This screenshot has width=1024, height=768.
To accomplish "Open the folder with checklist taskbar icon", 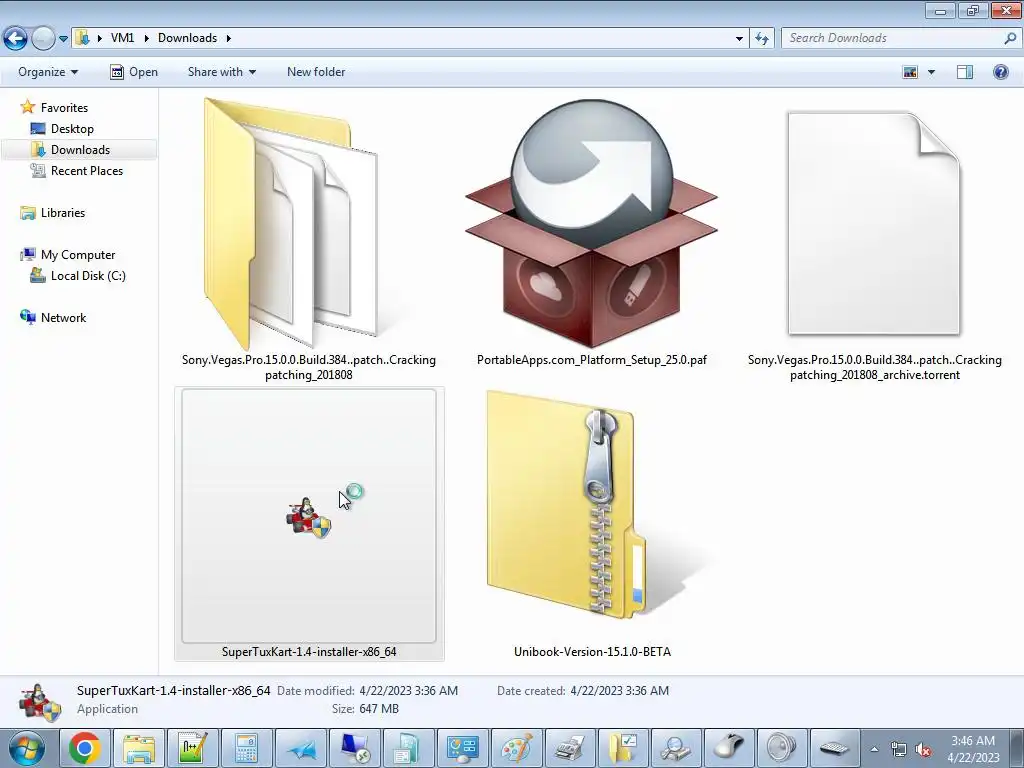I will 623,748.
